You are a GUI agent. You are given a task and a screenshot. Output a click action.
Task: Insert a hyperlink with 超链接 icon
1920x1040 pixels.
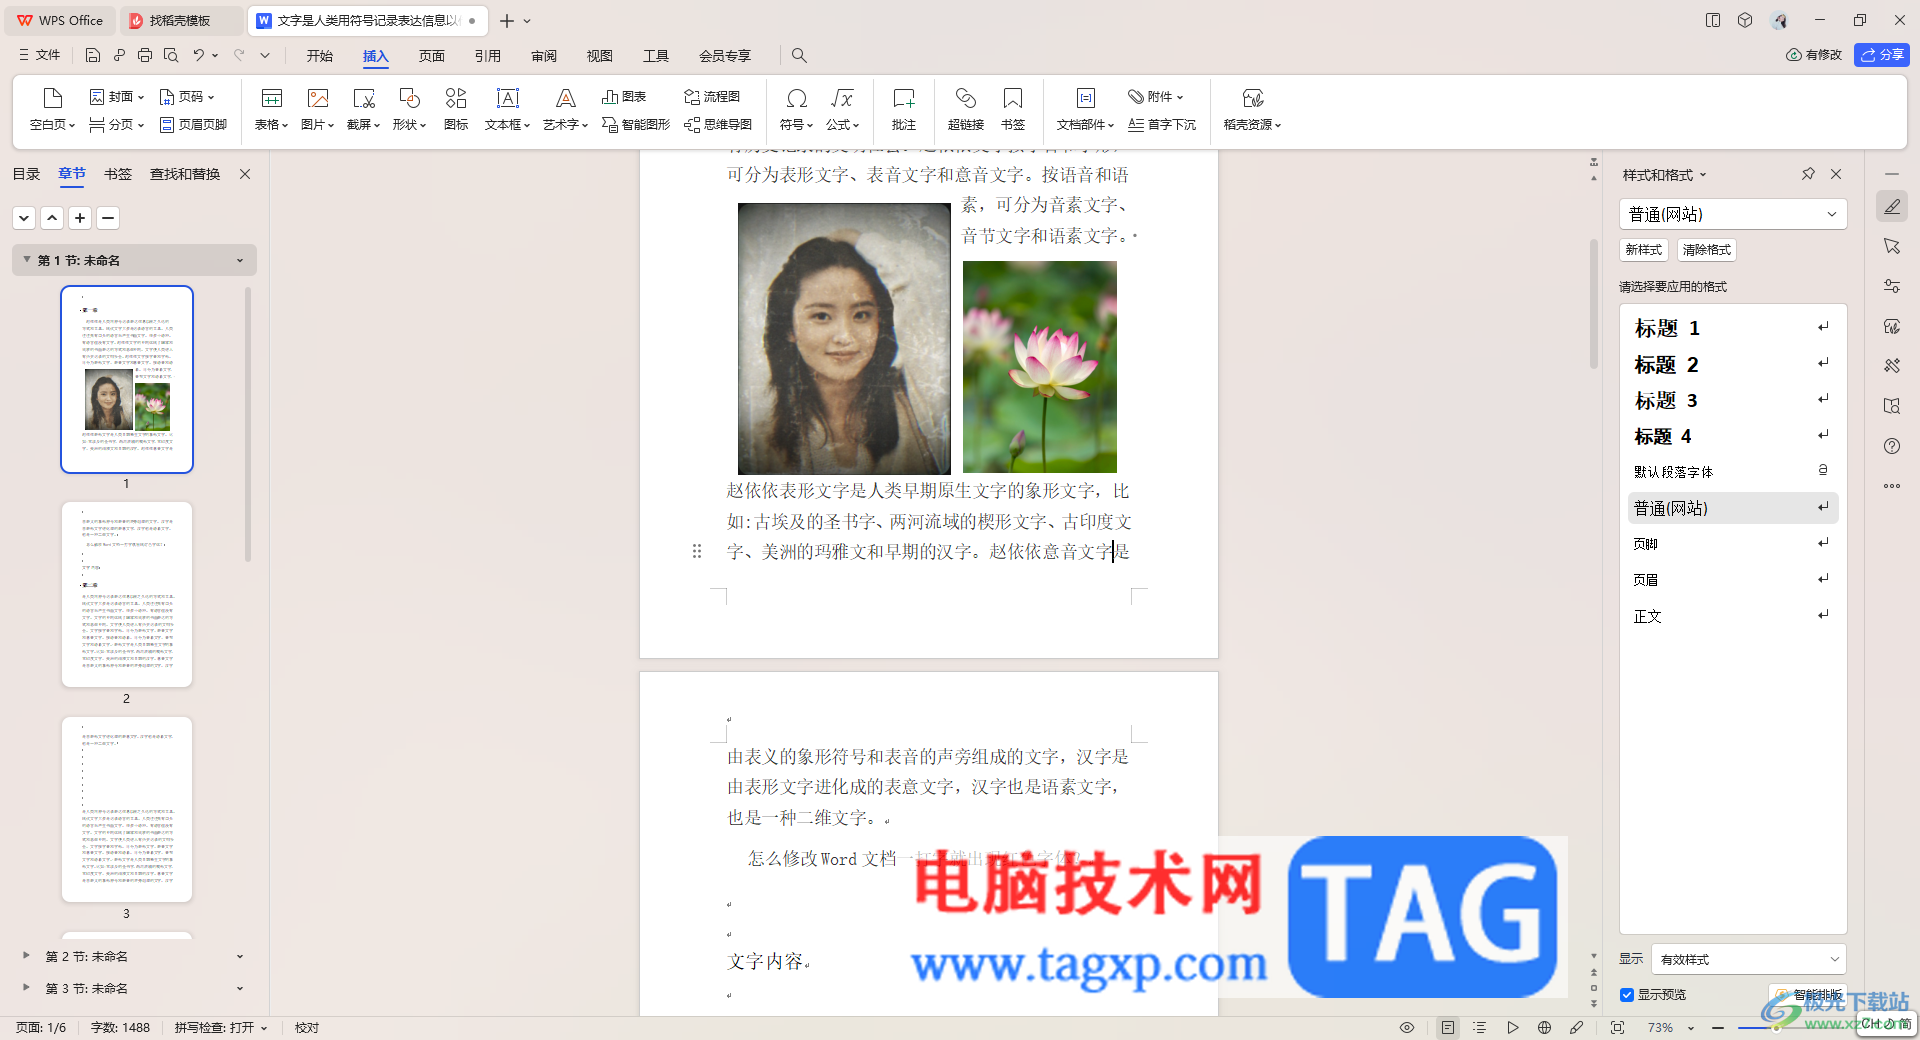965,109
